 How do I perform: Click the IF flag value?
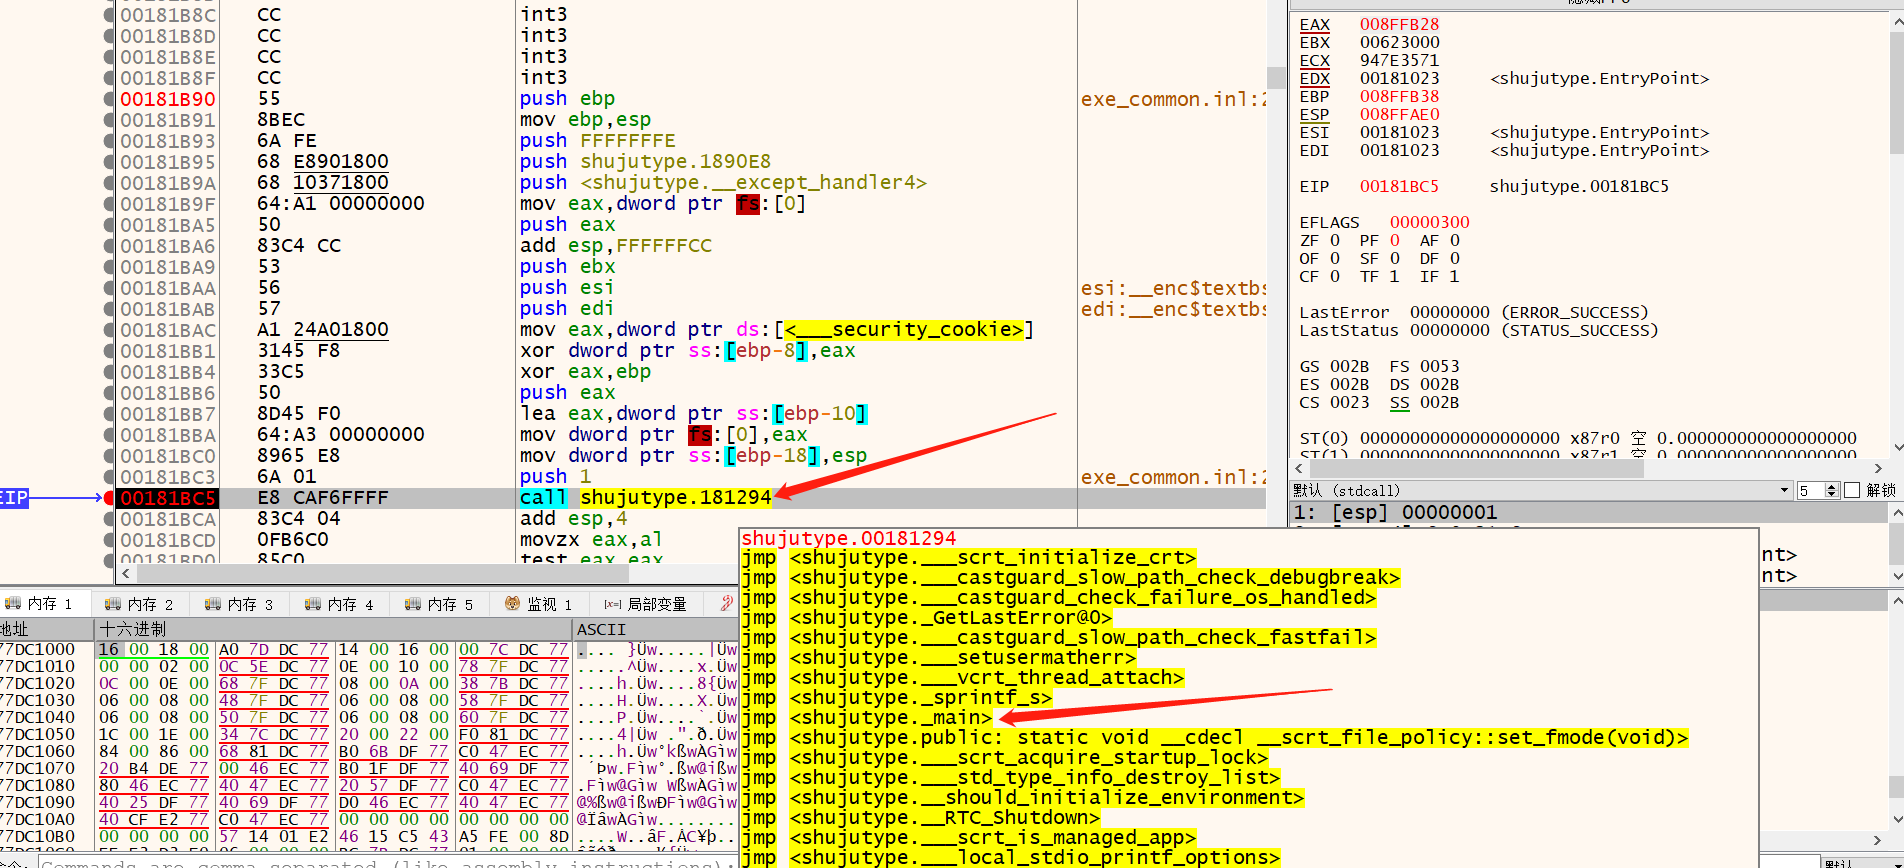pyautogui.click(x=1454, y=276)
